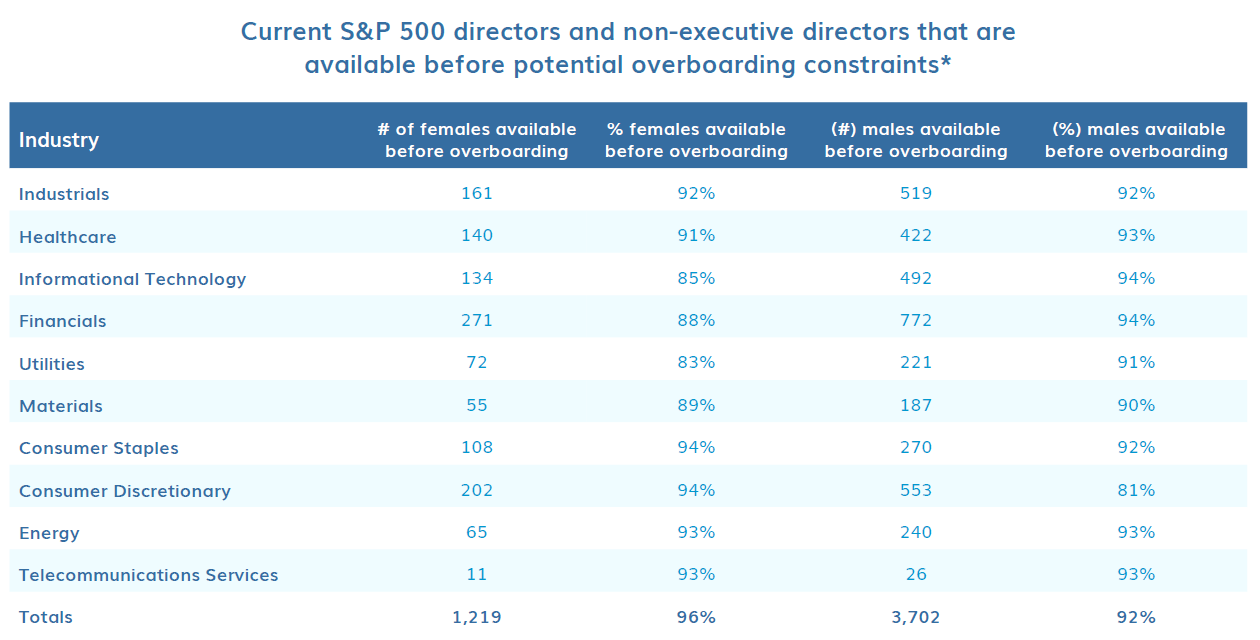Select the Utilities row label
1260x640 pixels.
click(x=52, y=364)
